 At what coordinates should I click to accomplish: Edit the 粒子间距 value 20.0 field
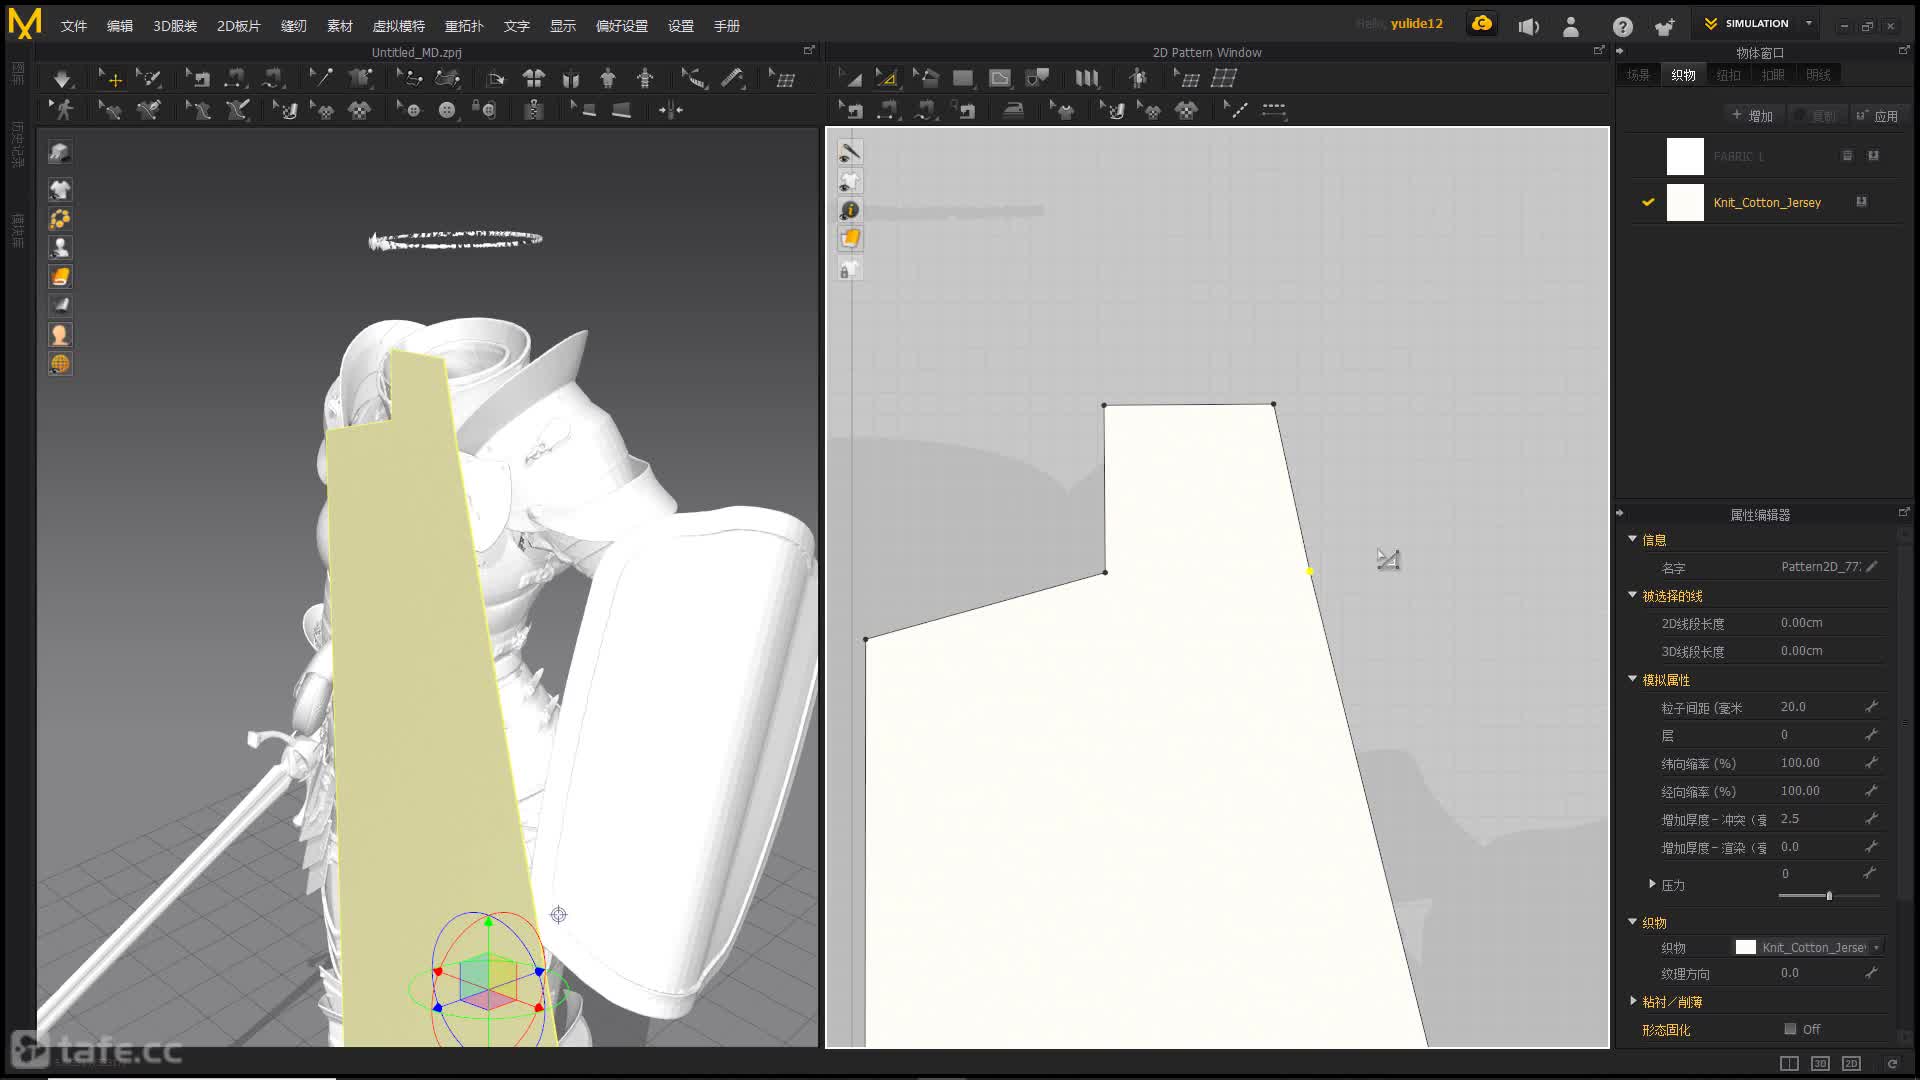[1820, 707]
